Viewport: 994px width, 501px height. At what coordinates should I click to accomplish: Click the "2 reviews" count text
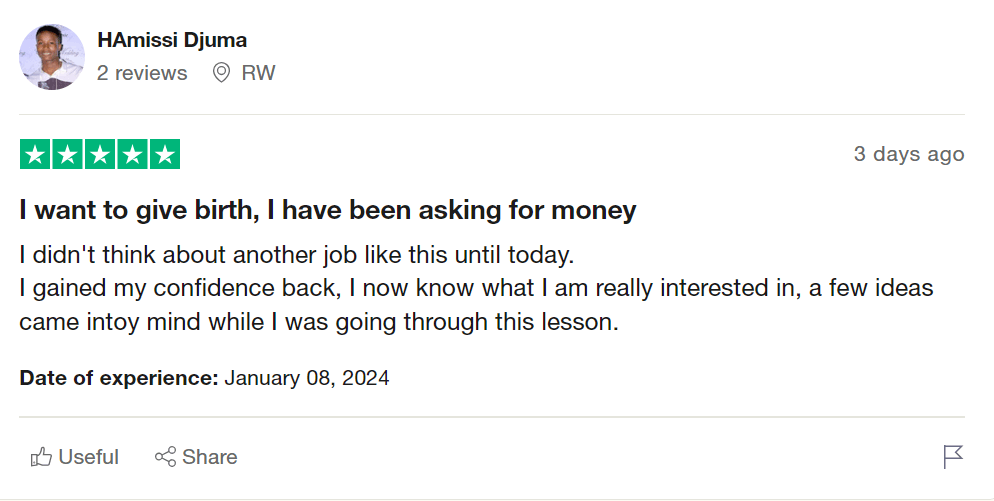(142, 73)
